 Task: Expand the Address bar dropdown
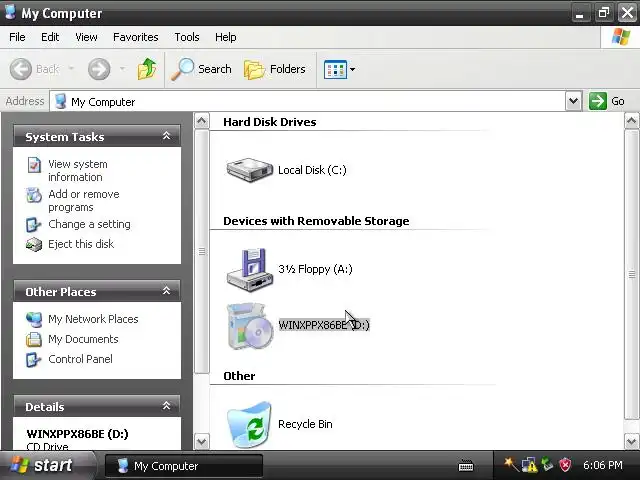(x=573, y=101)
